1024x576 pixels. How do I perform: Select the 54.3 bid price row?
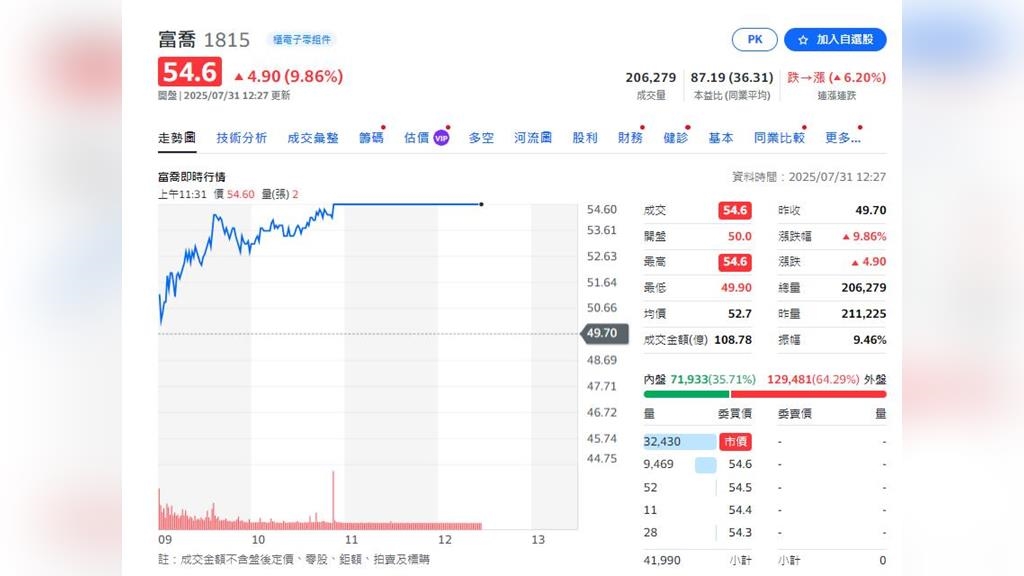[697, 533]
